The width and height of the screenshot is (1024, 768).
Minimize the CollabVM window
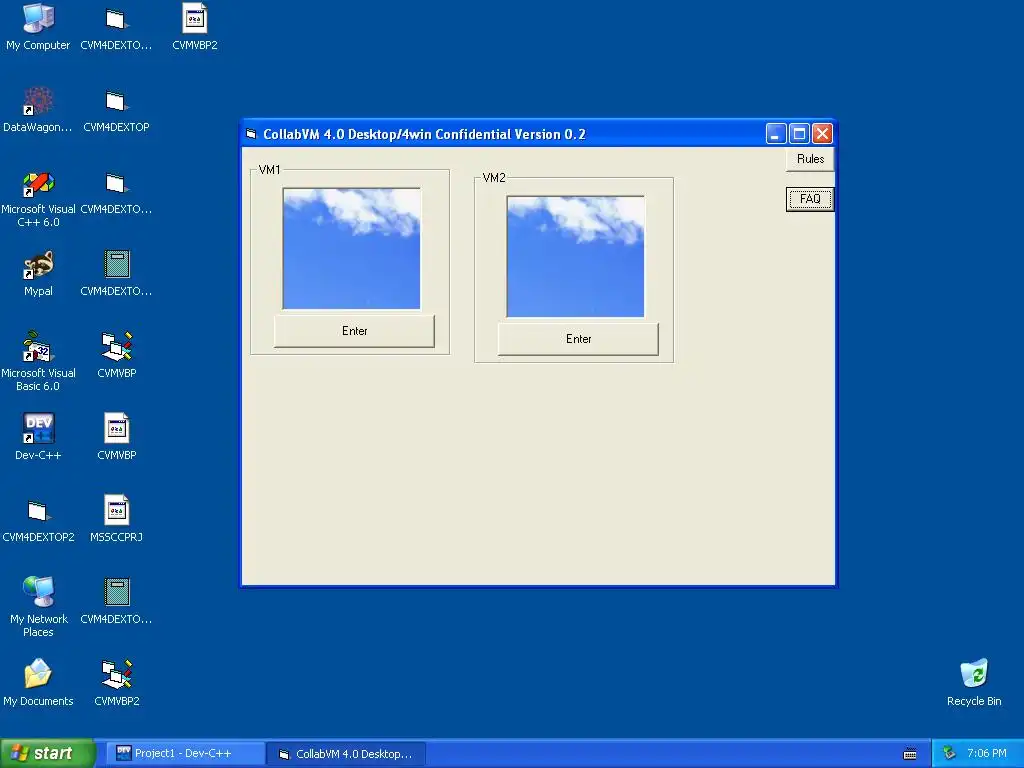coord(775,134)
